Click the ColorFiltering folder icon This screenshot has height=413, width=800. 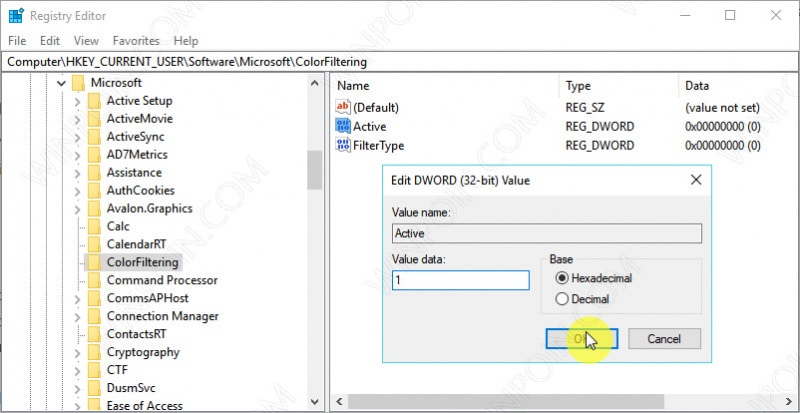click(94, 262)
